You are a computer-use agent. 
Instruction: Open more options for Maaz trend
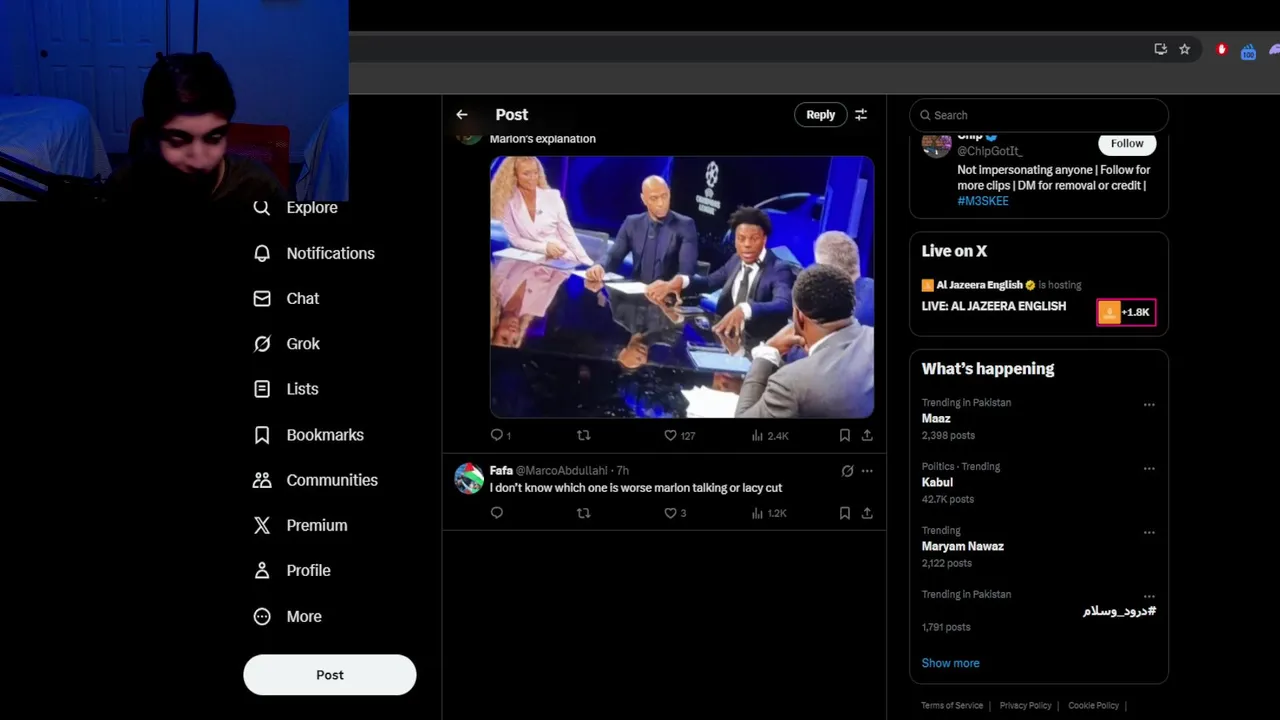(x=1149, y=405)
